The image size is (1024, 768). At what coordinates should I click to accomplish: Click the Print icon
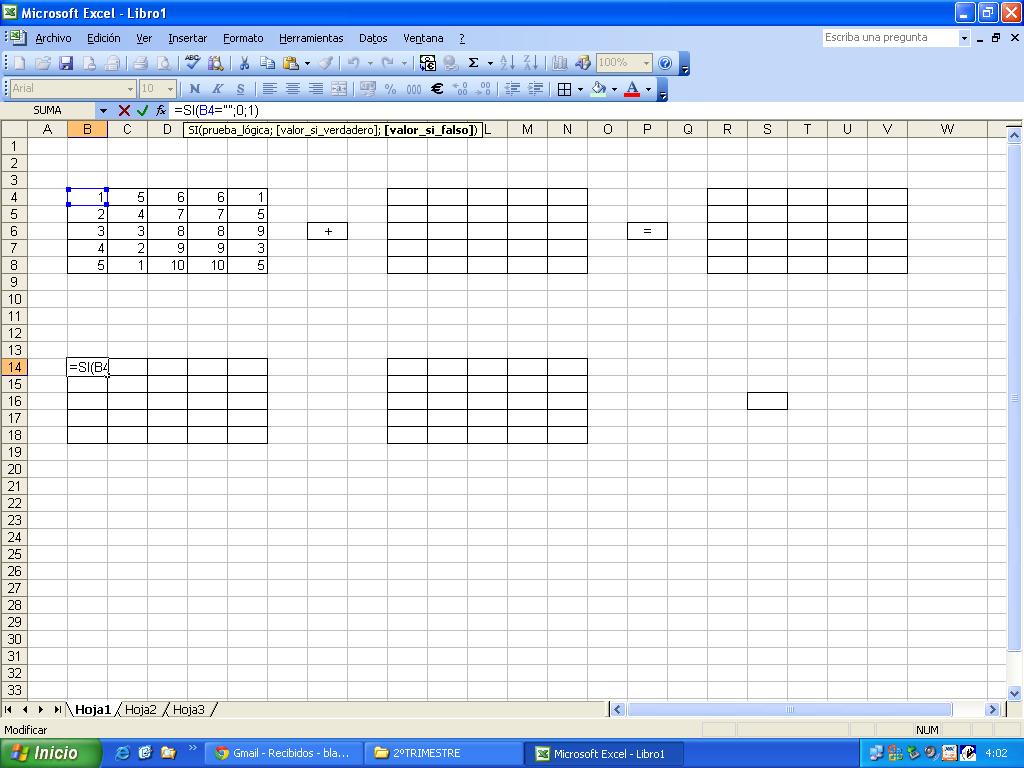(140, 63)
